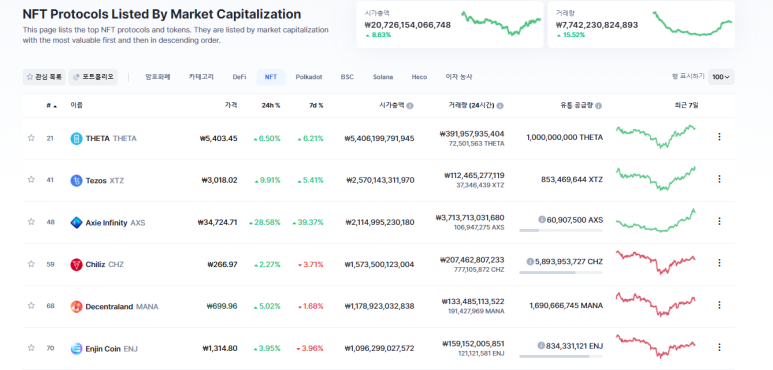Image resolution: width=773 pixels, height=370 pixels.
Task: Open the three-dot menu for THETA
Action: point(719,136)
